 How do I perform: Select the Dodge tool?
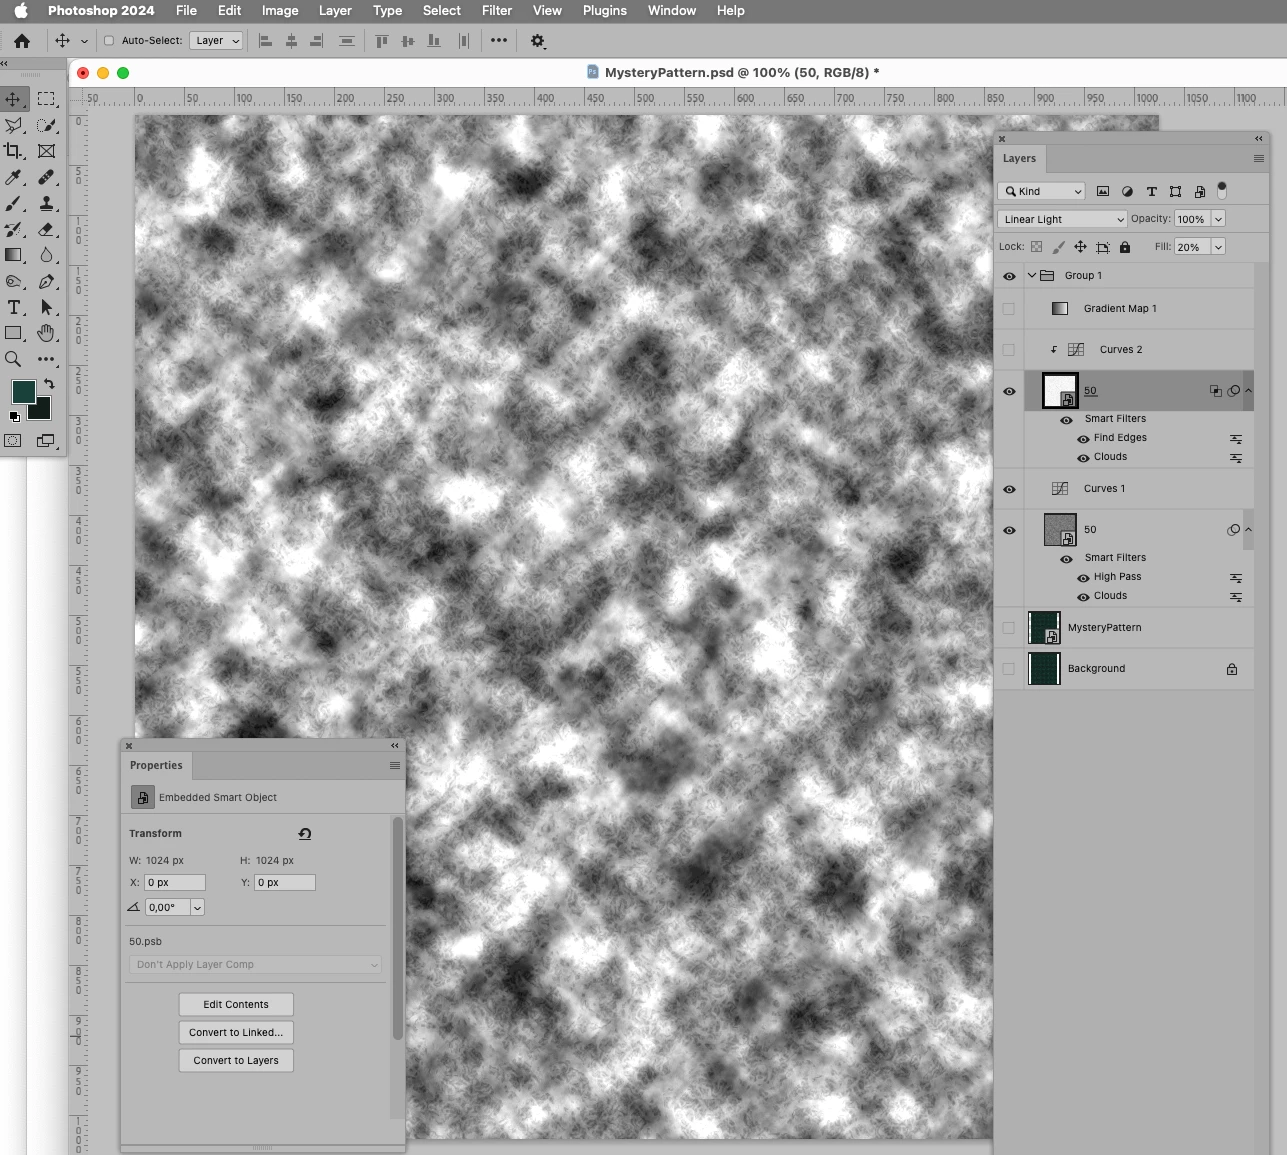point(14,281)
